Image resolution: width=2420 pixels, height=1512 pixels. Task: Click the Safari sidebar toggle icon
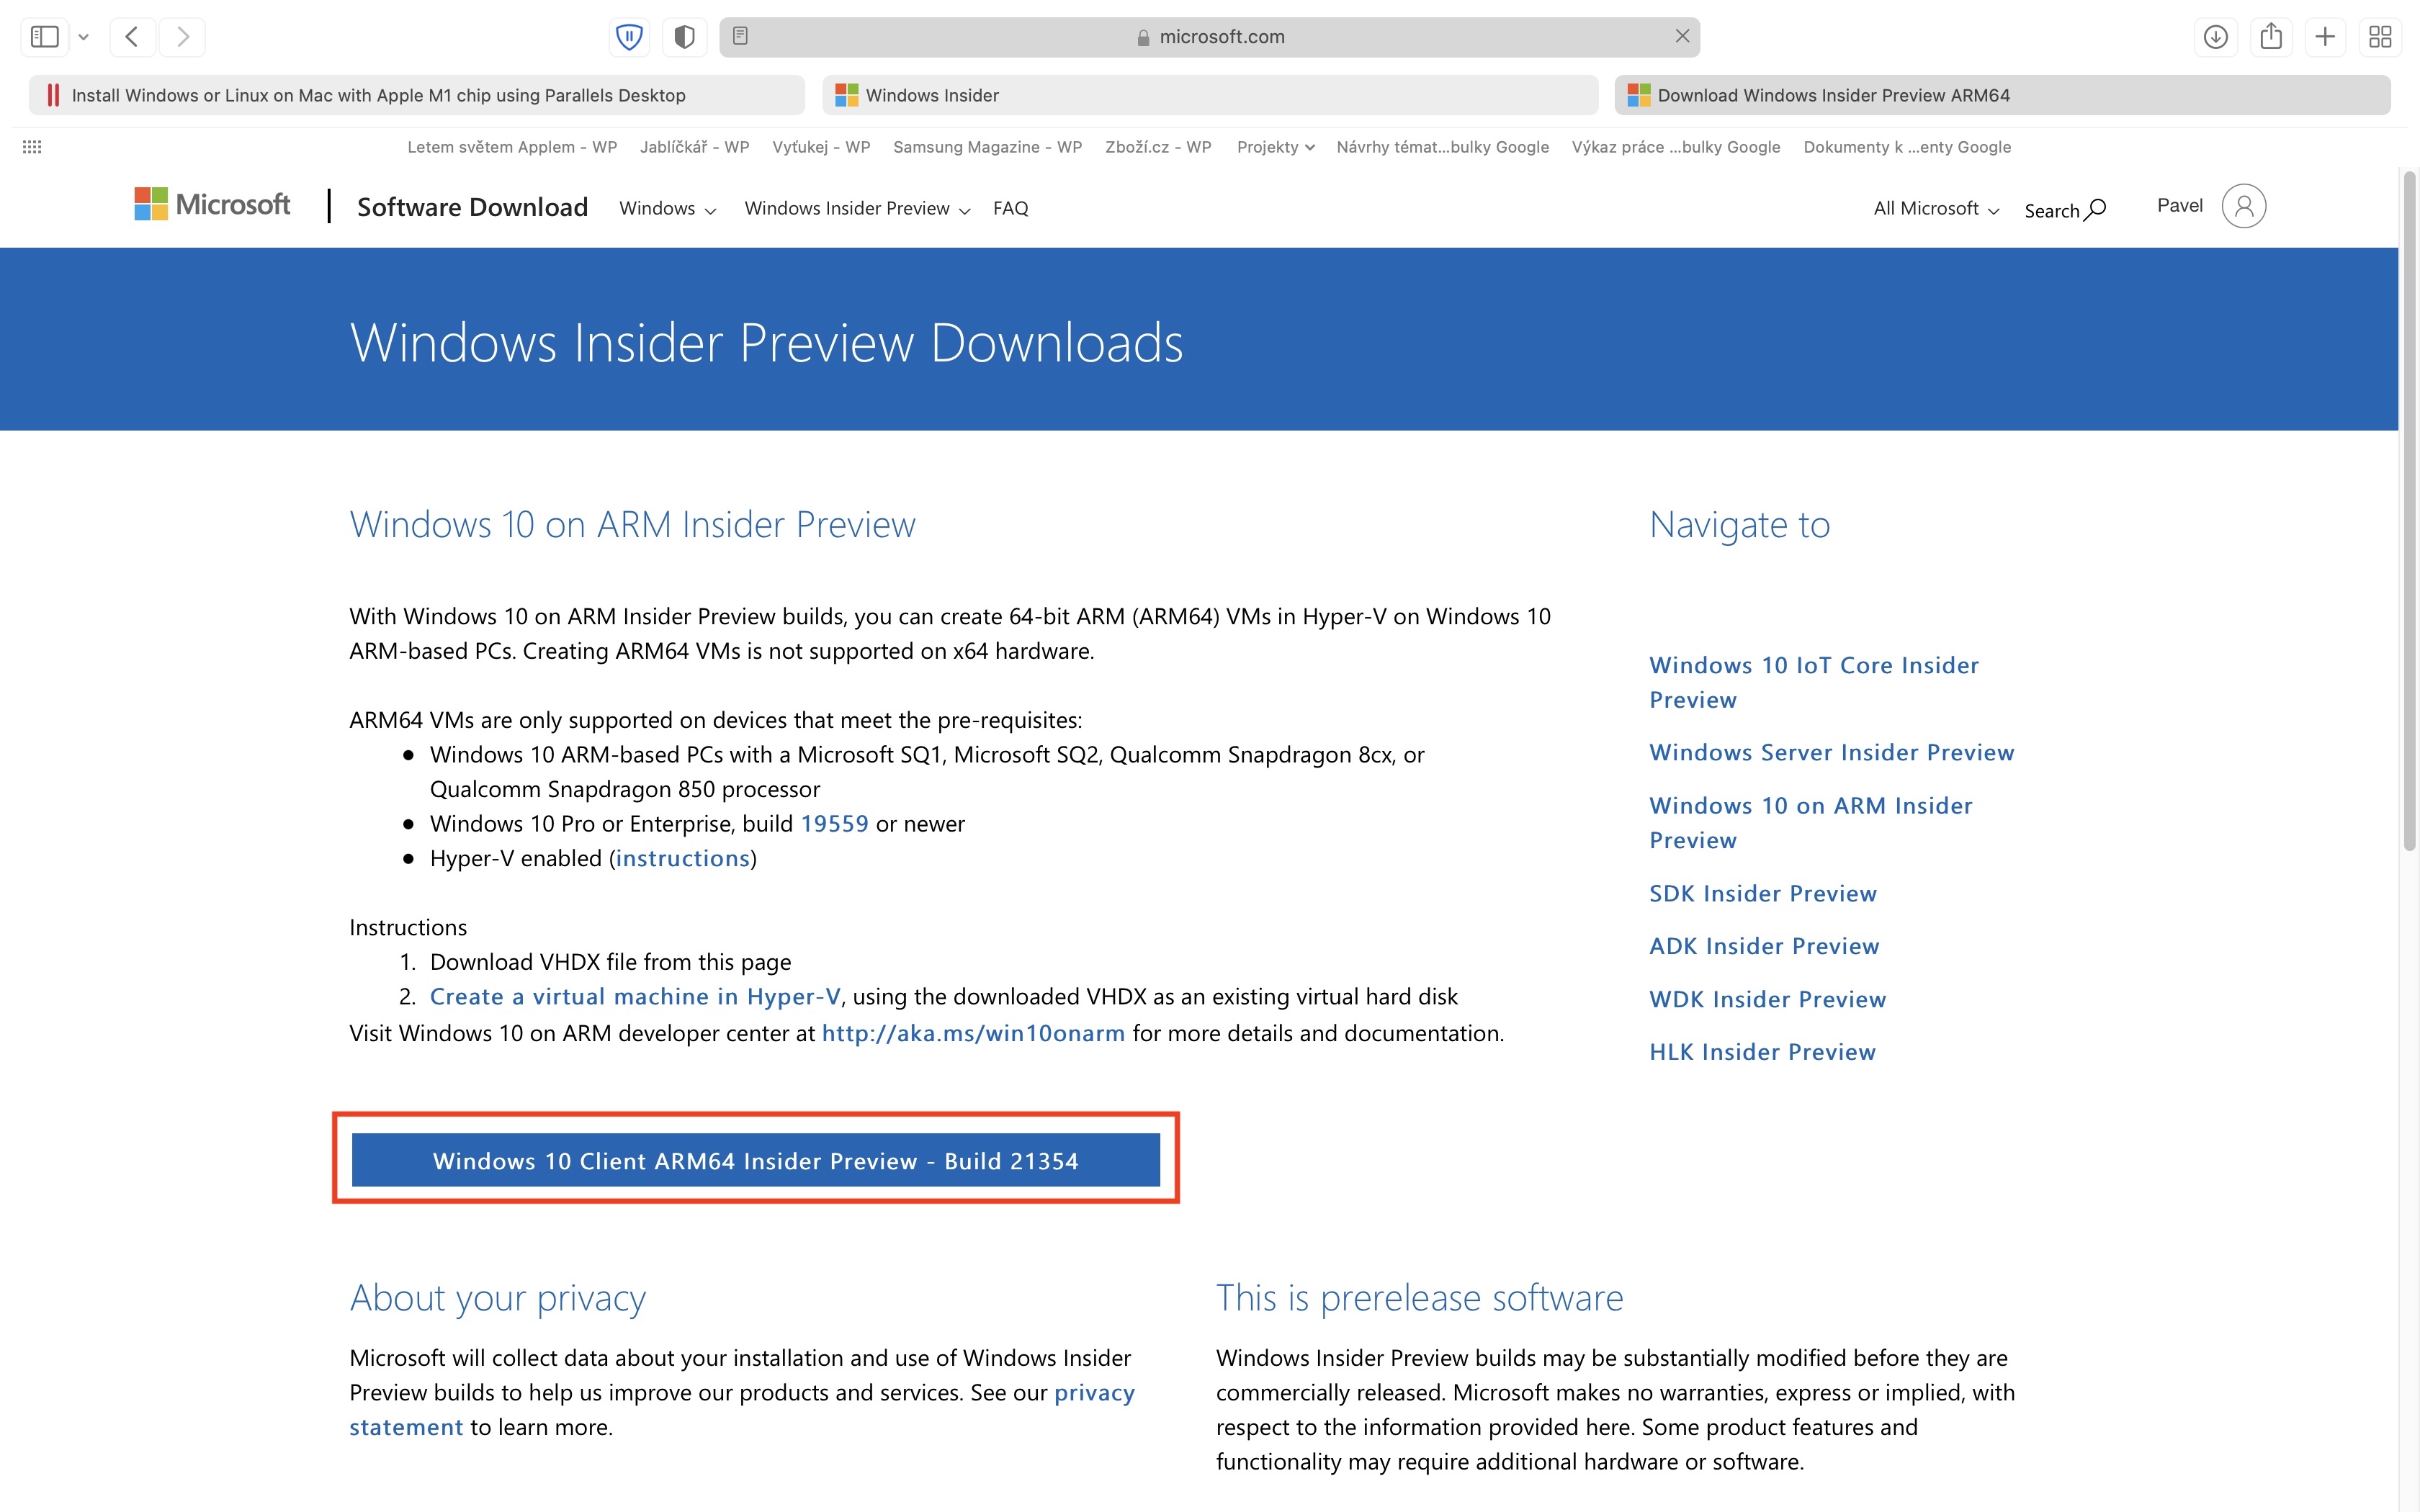[x=45, y=37]
